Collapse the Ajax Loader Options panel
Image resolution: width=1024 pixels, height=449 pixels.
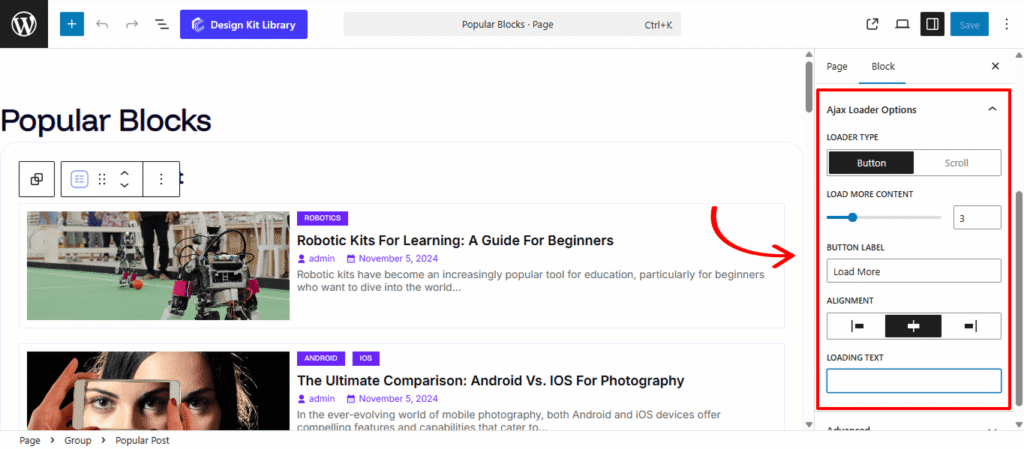992,109
